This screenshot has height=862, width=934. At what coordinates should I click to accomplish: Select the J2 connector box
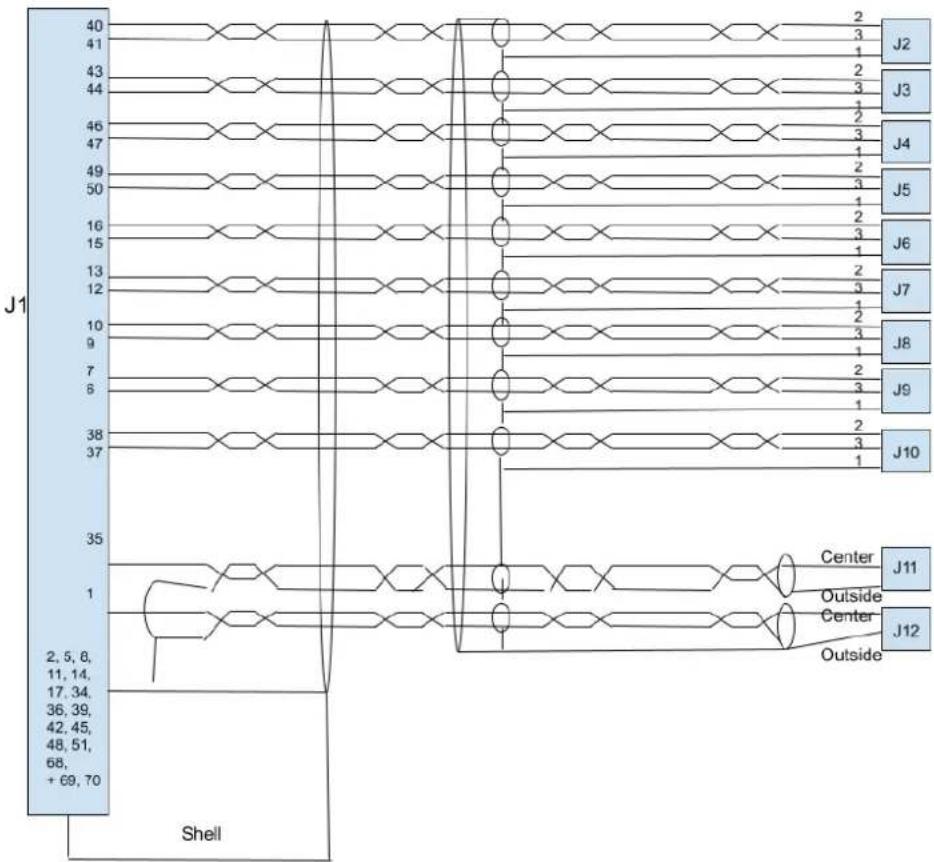tap(905, 42)
